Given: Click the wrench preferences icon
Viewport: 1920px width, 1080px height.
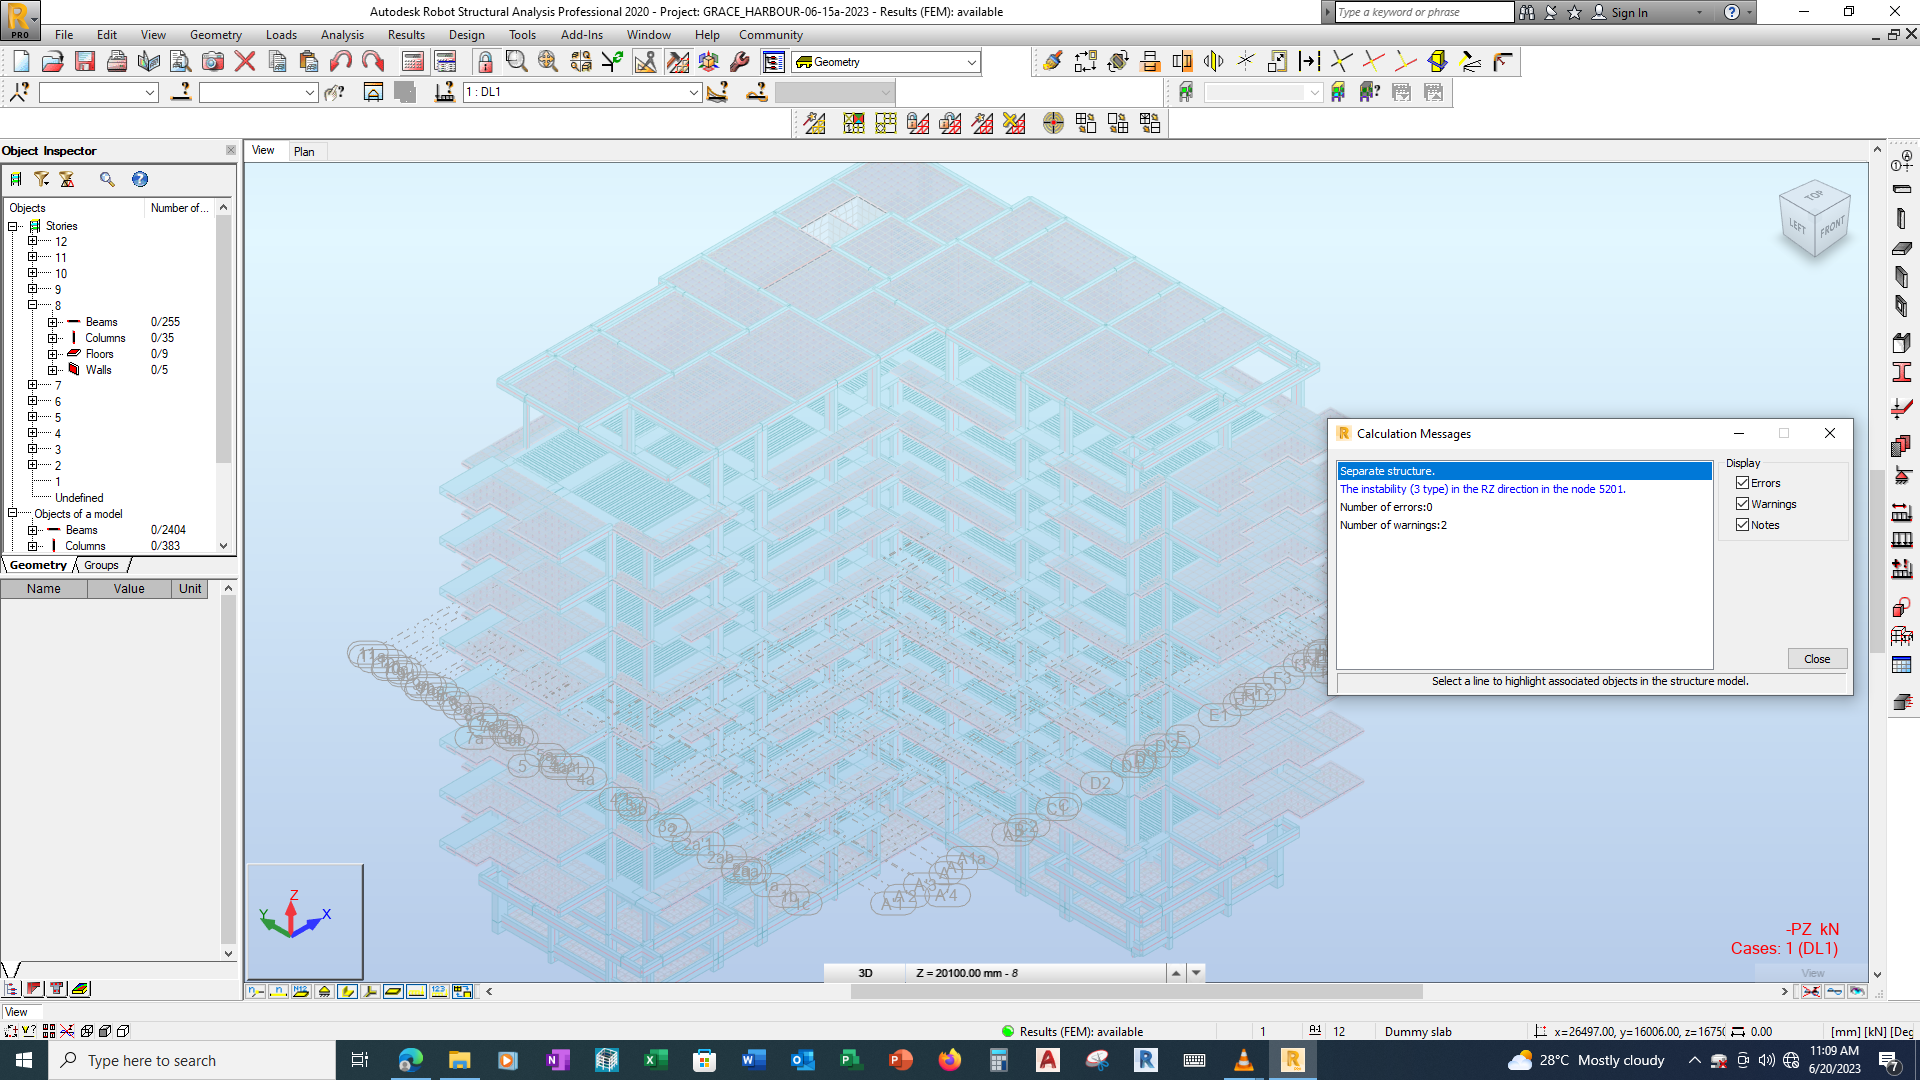Looking at the screenshot, I should pos(740,62).
